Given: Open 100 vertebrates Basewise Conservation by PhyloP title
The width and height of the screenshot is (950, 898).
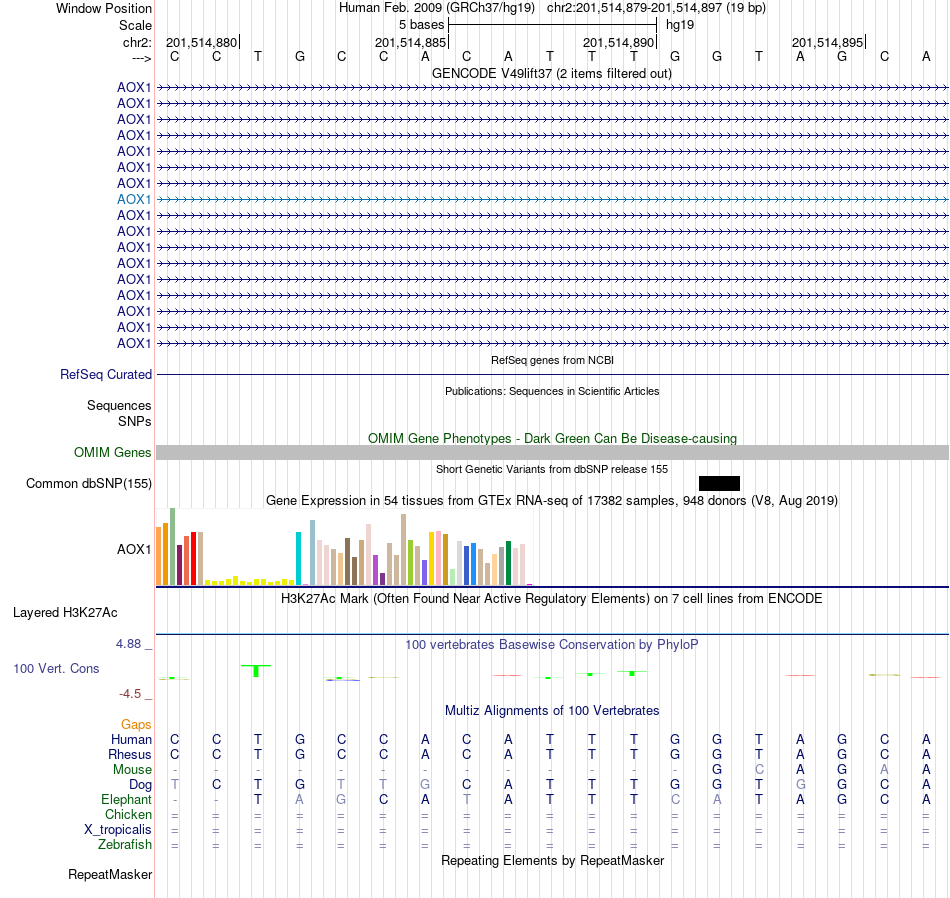Looking at the screenshot, I should (551, 645).
